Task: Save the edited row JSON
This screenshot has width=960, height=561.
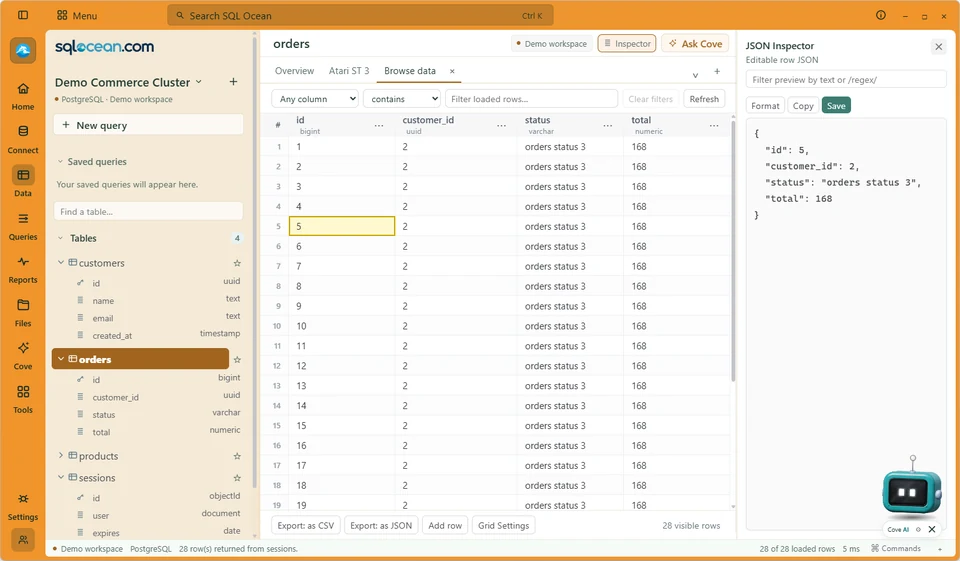Action: point(836,105)
